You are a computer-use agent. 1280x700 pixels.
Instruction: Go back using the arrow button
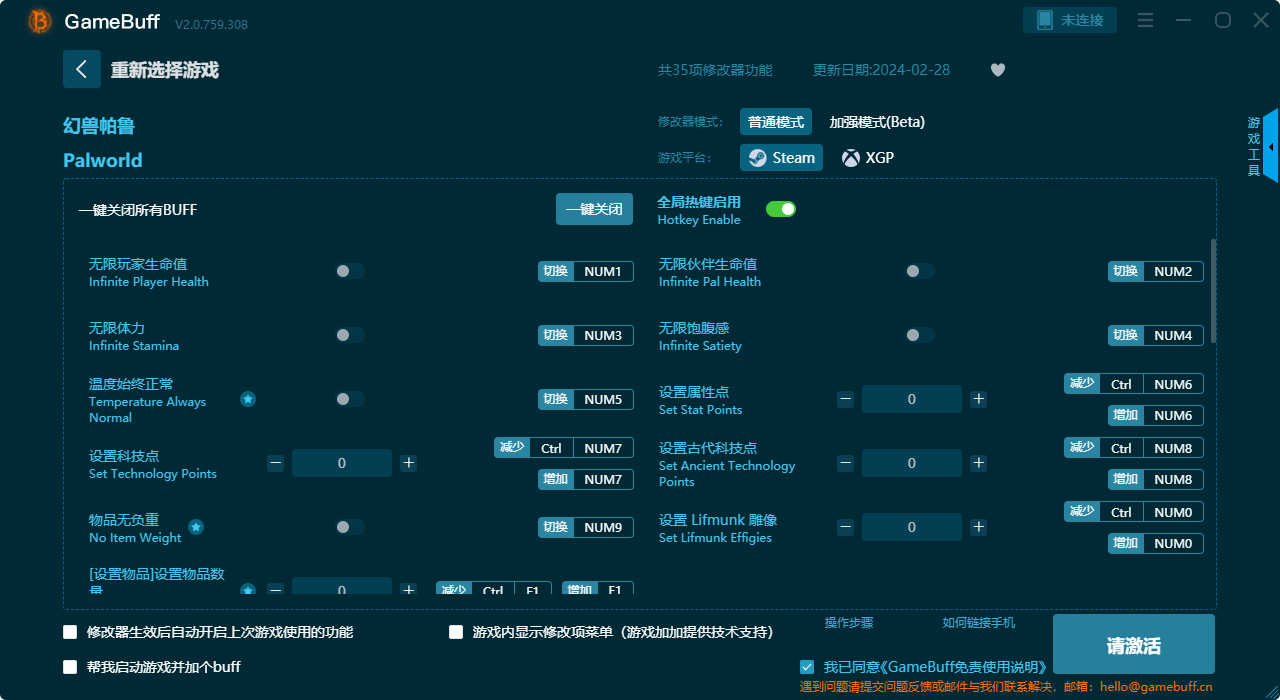tap(82, 69)
